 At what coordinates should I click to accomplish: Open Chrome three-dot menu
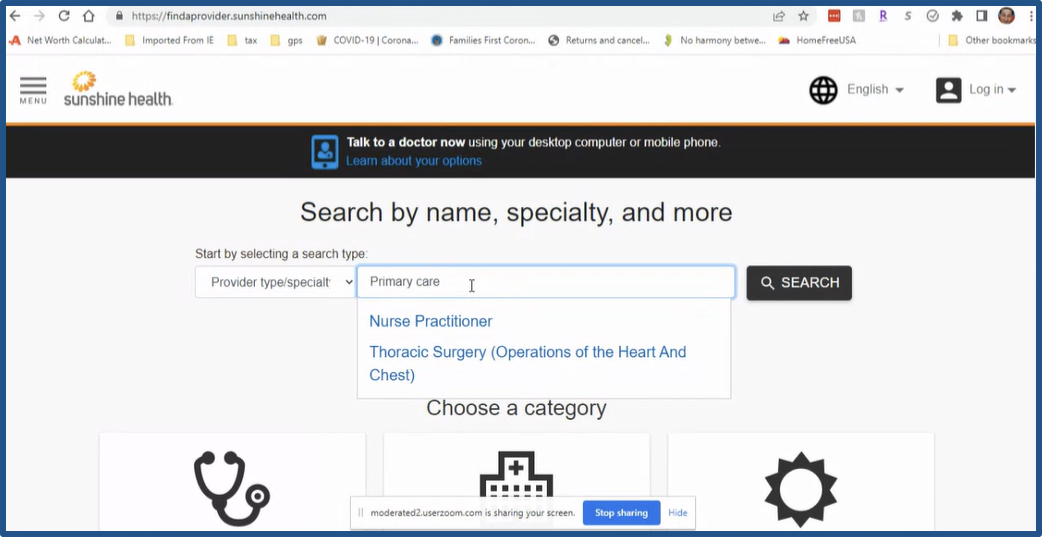point(1029,16)
